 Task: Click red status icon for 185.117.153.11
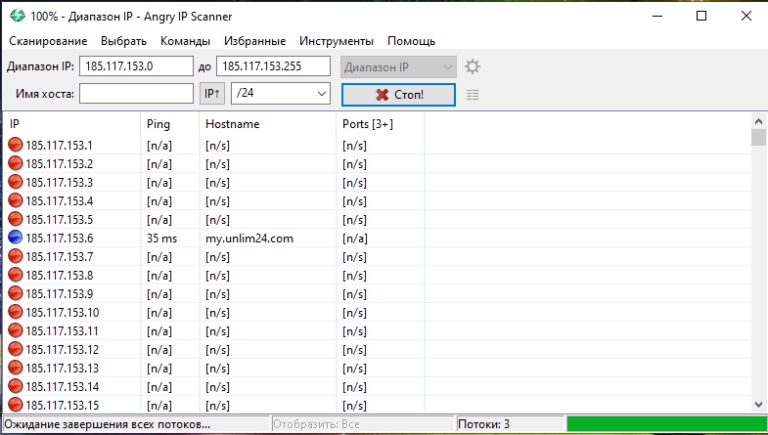(16, 331)
